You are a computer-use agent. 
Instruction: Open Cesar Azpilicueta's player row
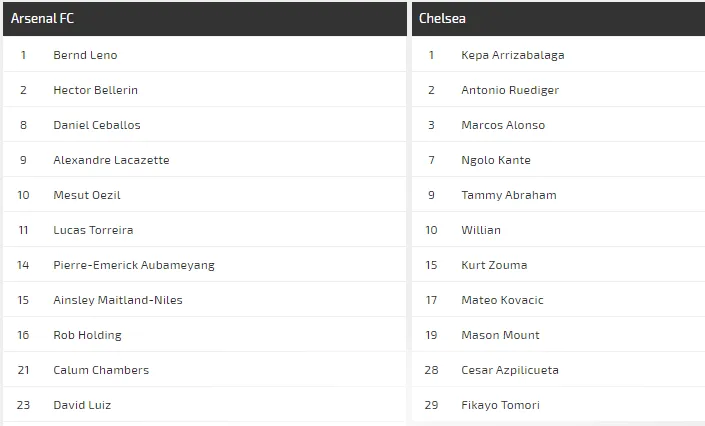coord(510,370)
